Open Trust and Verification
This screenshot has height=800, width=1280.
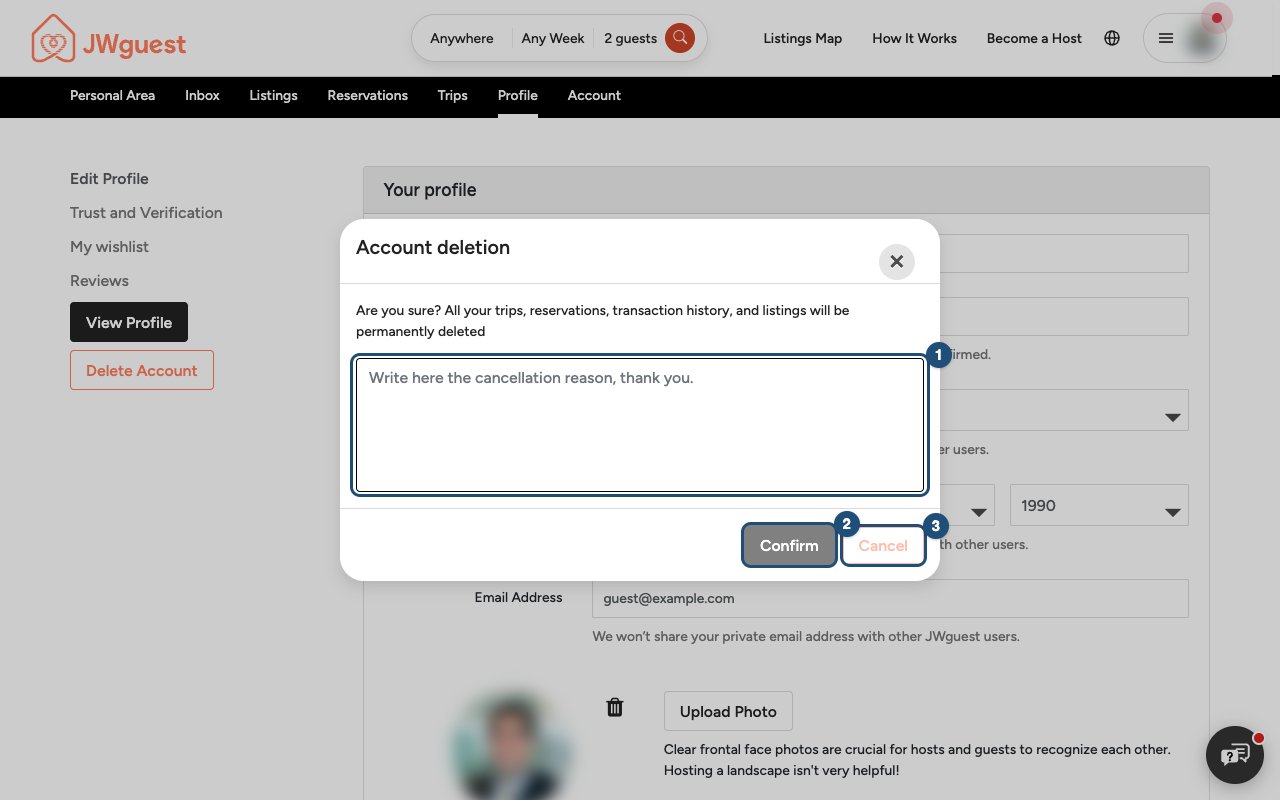pos(146,212)
